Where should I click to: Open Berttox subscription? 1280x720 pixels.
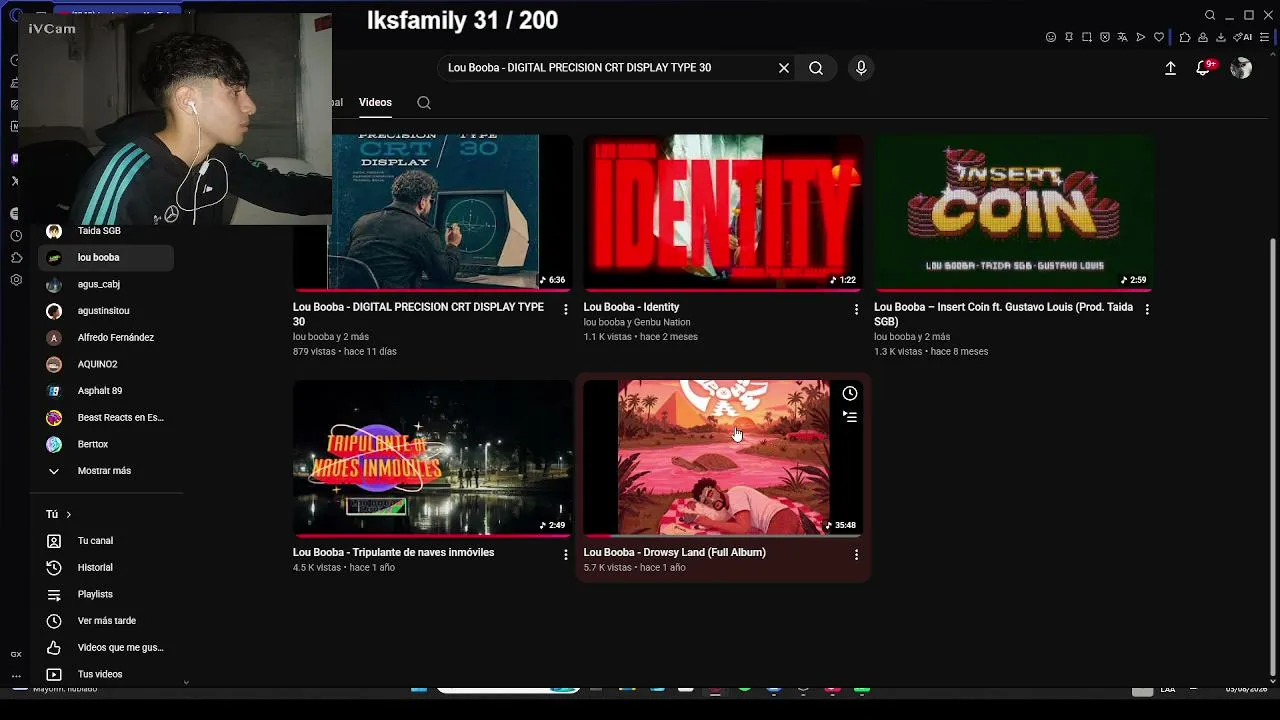tap(106, 444)
